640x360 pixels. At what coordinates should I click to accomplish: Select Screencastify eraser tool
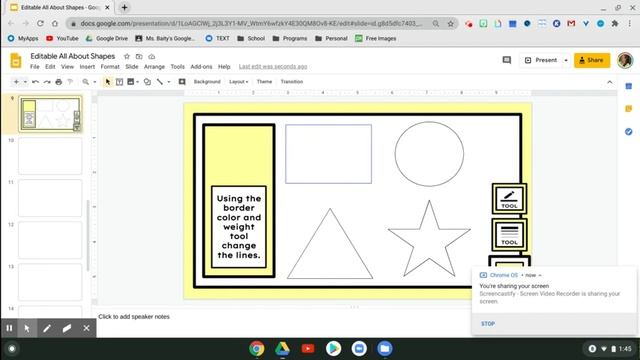click(x=67, y=328)
